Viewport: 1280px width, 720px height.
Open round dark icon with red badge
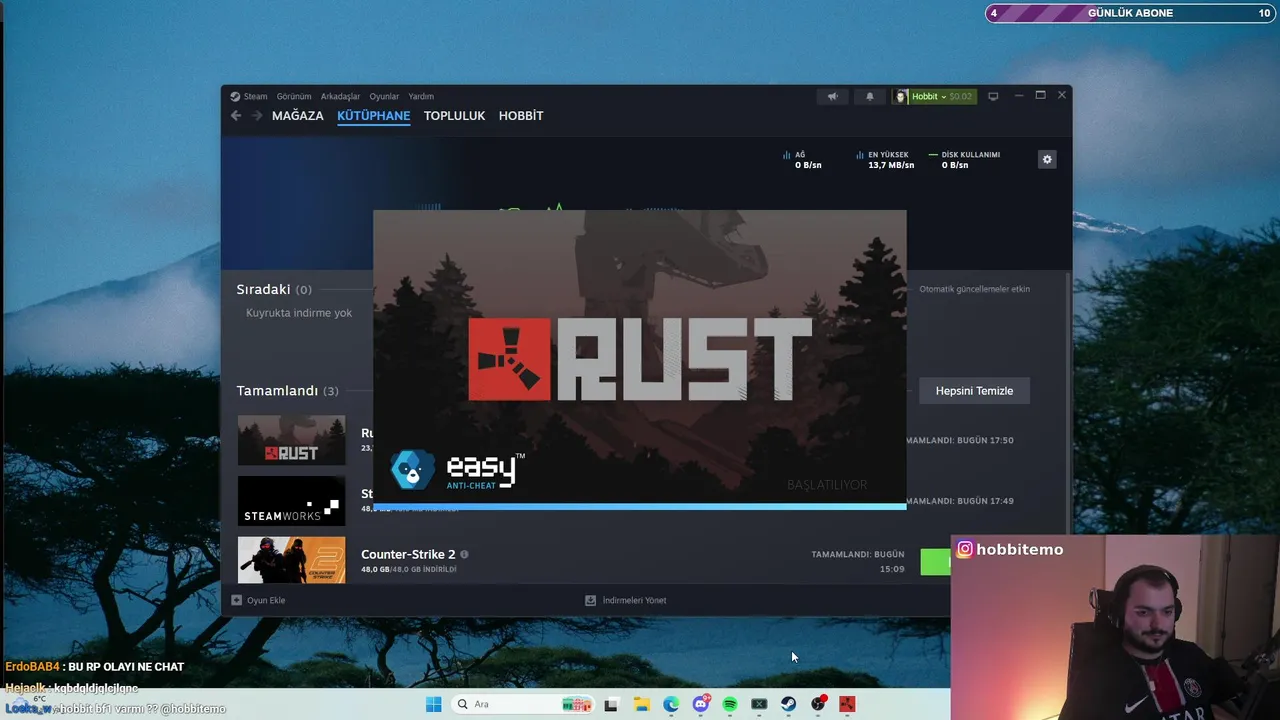(818, 704)
